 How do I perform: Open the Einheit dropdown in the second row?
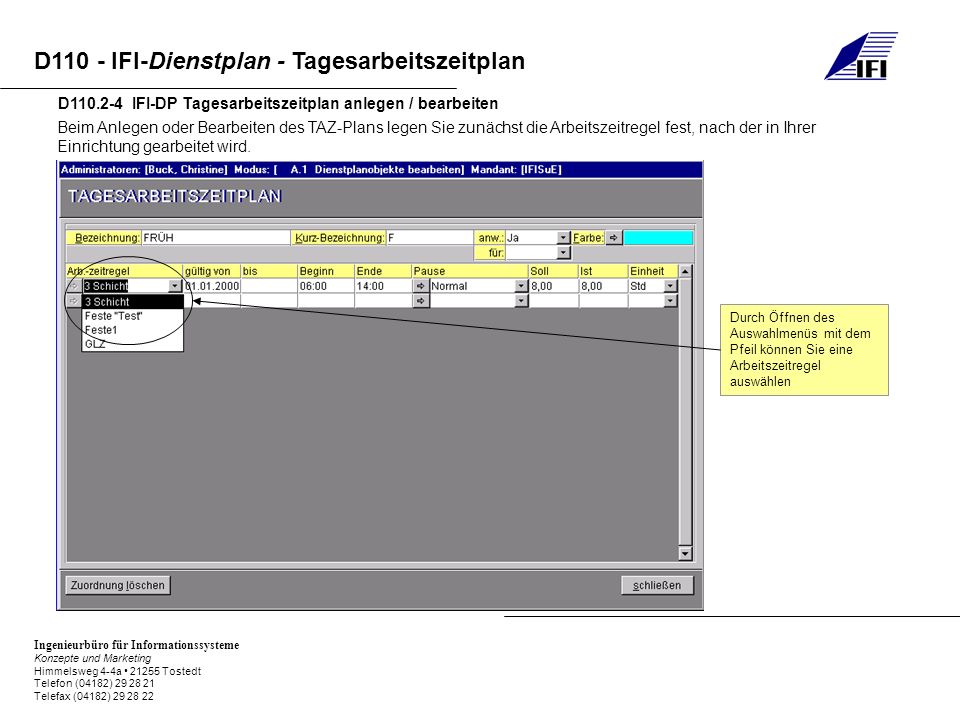670,301
